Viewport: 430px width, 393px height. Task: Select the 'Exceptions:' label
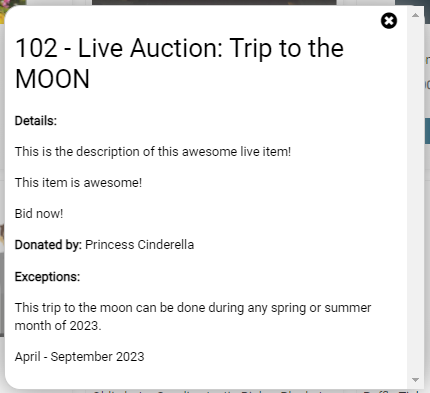(x=47, y=277)
